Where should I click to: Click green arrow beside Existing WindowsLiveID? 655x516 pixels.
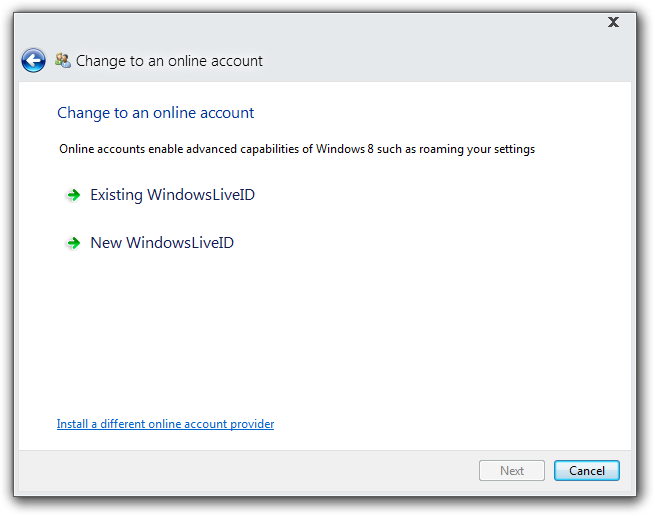pos(73,196)
